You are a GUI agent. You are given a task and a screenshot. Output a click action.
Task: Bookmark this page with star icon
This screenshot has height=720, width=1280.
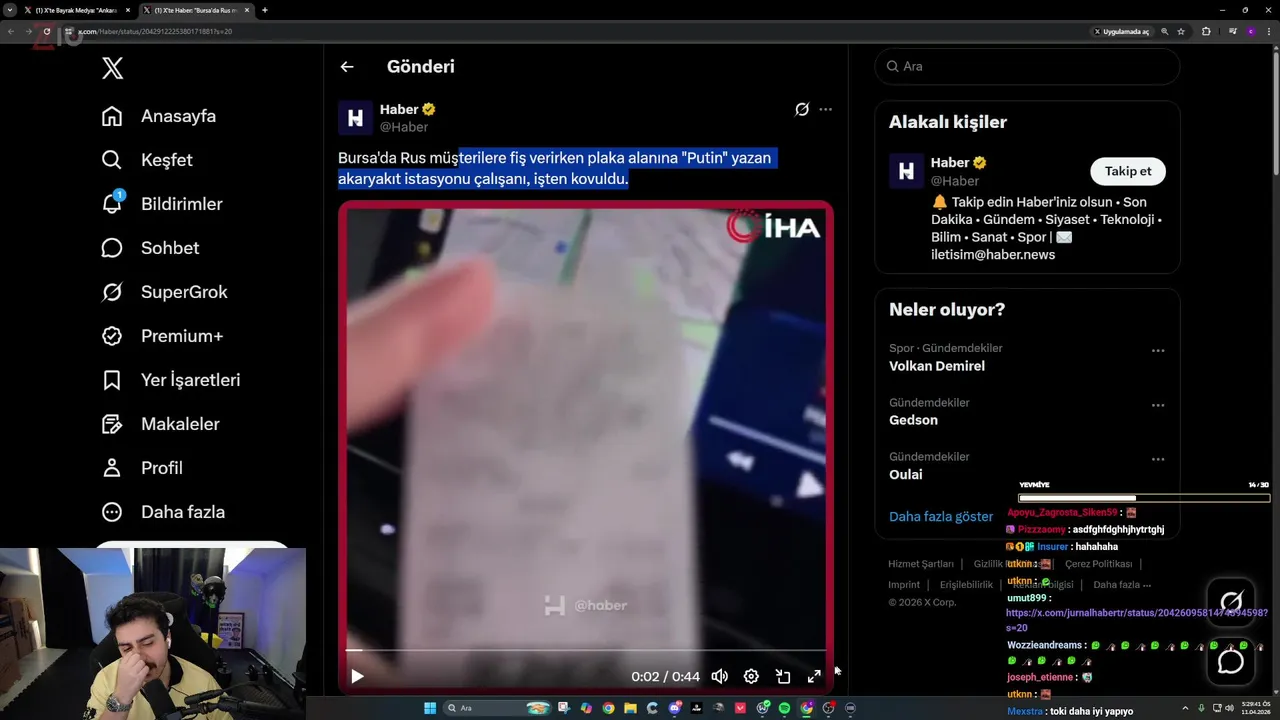pyautogui.click(x=1181, y=31)
